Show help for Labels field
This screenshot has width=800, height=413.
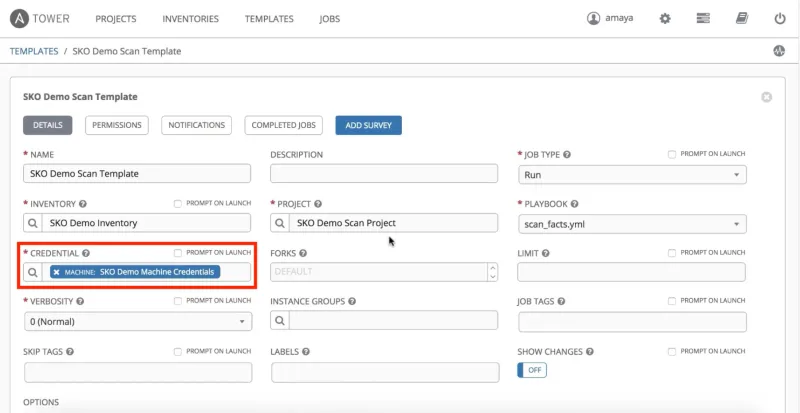(x=306, y=352)
